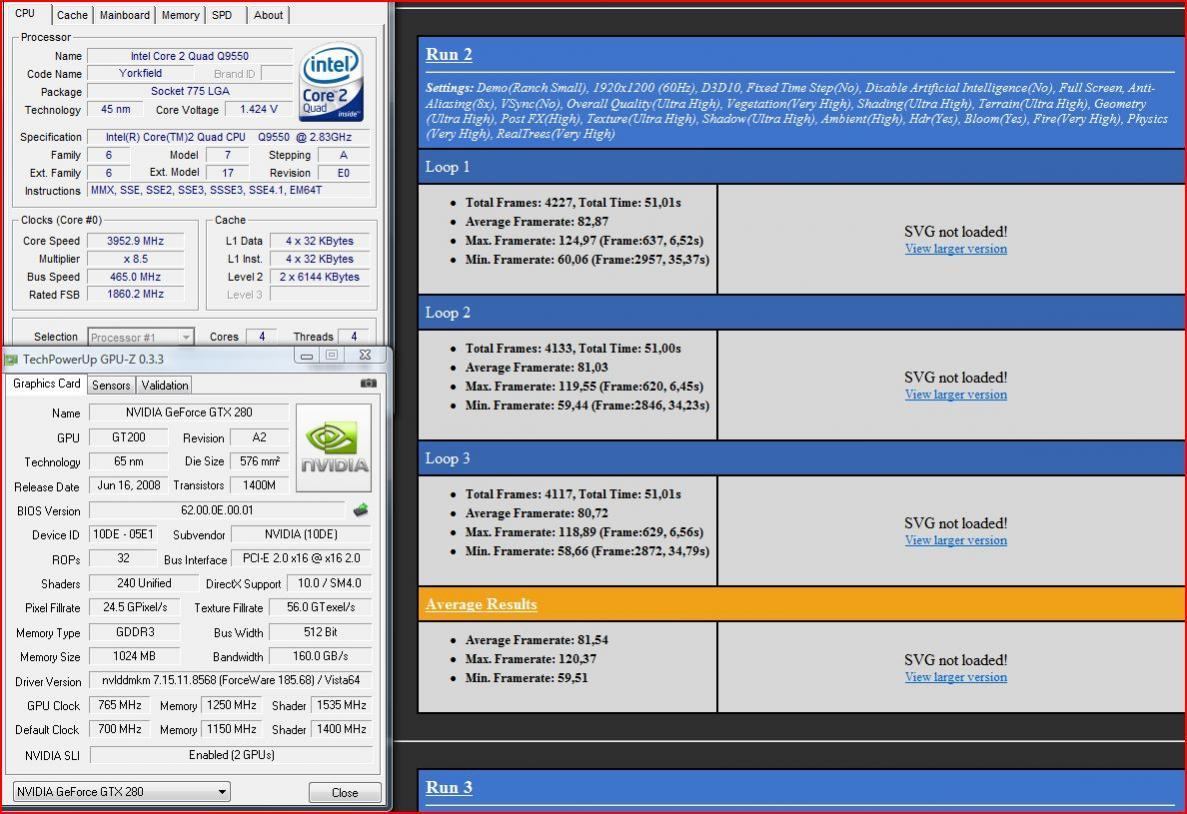This screenshot has height=814, width=1187.
Task: Click the Device ID value 10DE - 05E1
Action: [123, 534]
